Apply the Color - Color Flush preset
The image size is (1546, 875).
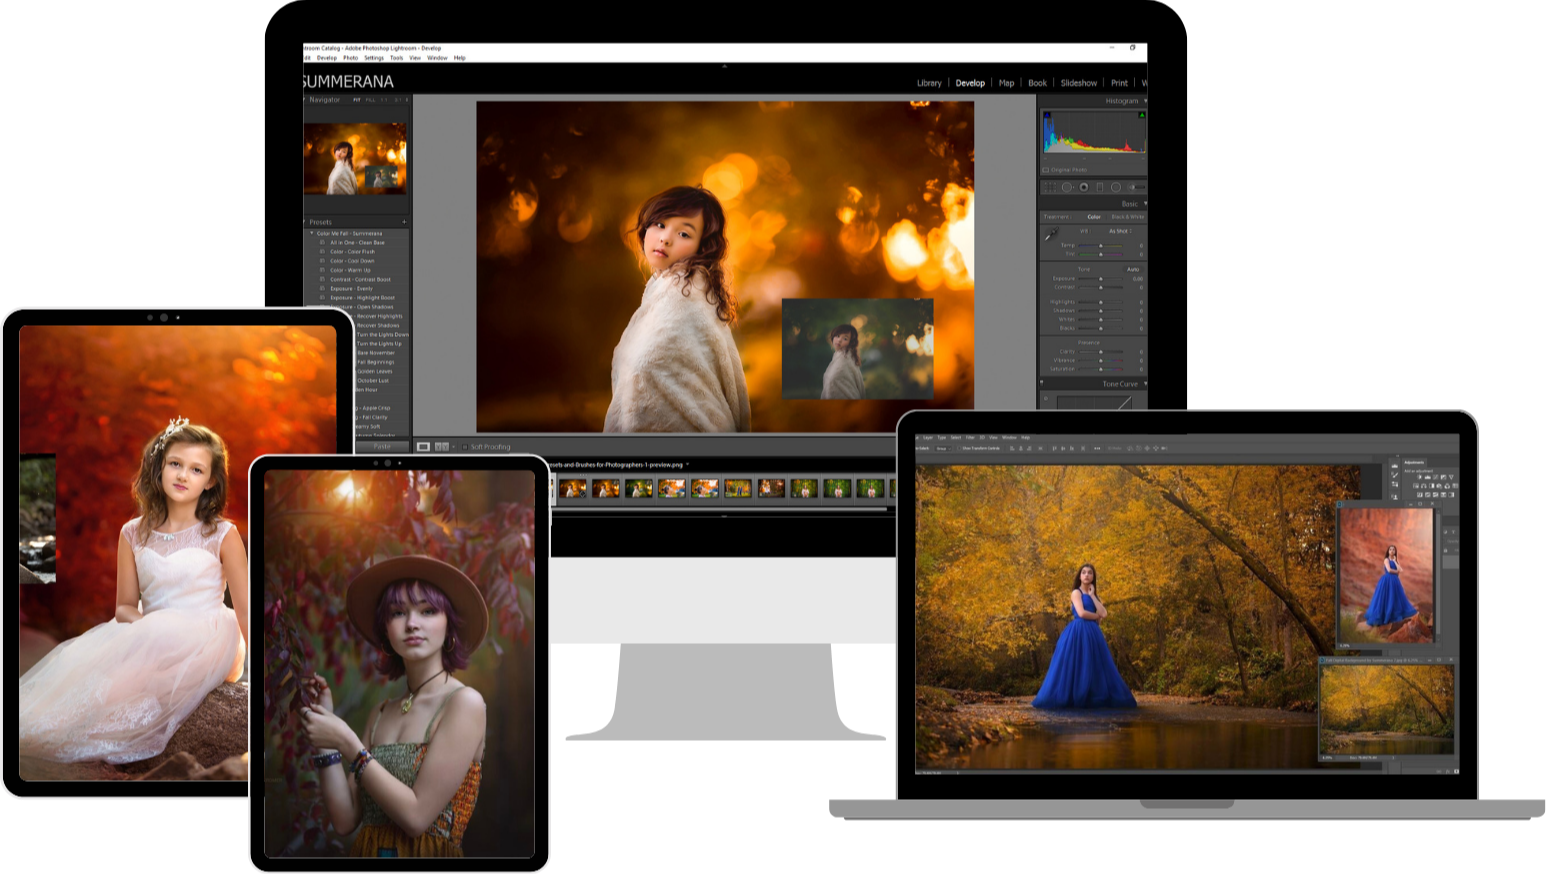click(352, 252)
